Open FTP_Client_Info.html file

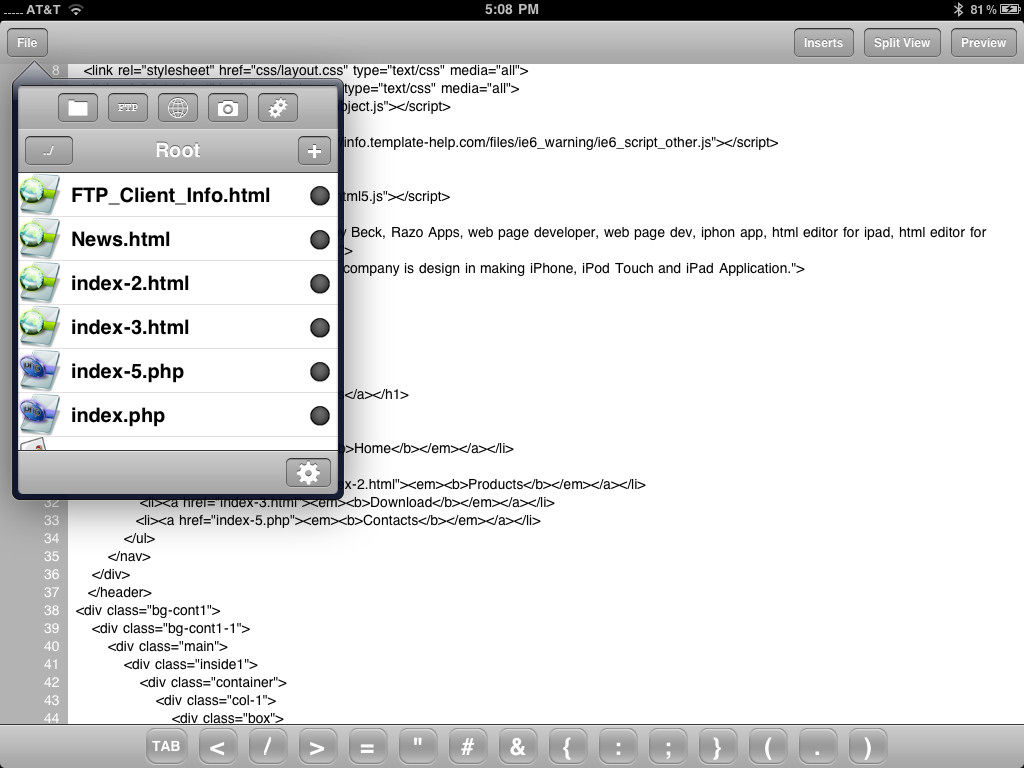point(178,195)
